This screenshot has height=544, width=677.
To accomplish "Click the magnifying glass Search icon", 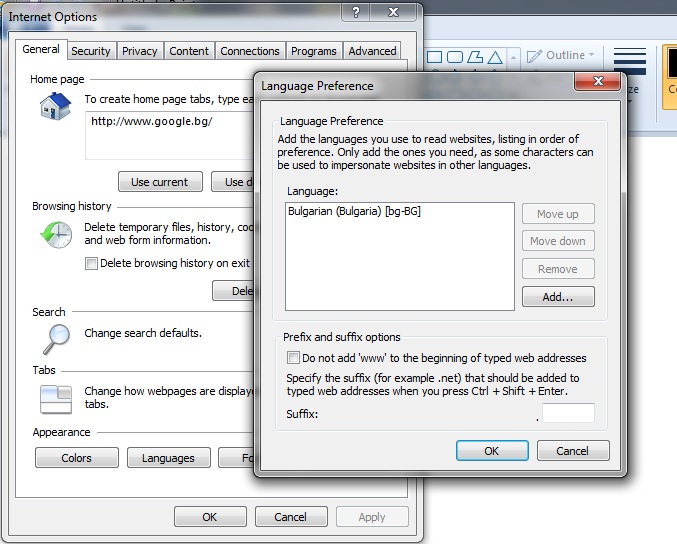I will pos(56,339).
